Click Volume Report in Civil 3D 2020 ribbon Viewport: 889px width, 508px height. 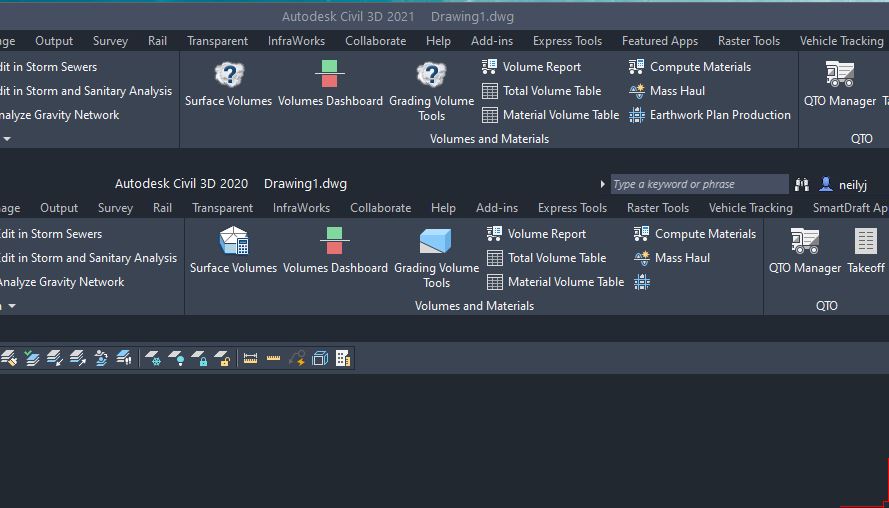pos(536,234)
